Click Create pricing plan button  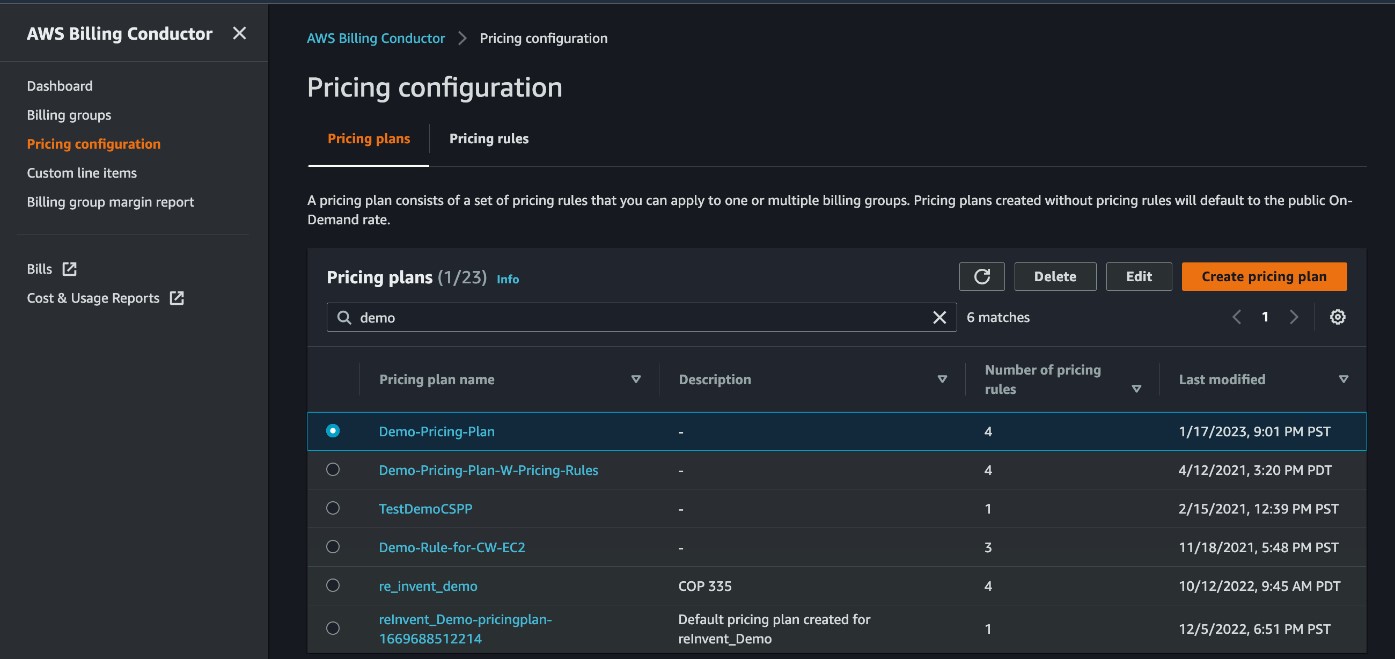(x=1264, y=276)
